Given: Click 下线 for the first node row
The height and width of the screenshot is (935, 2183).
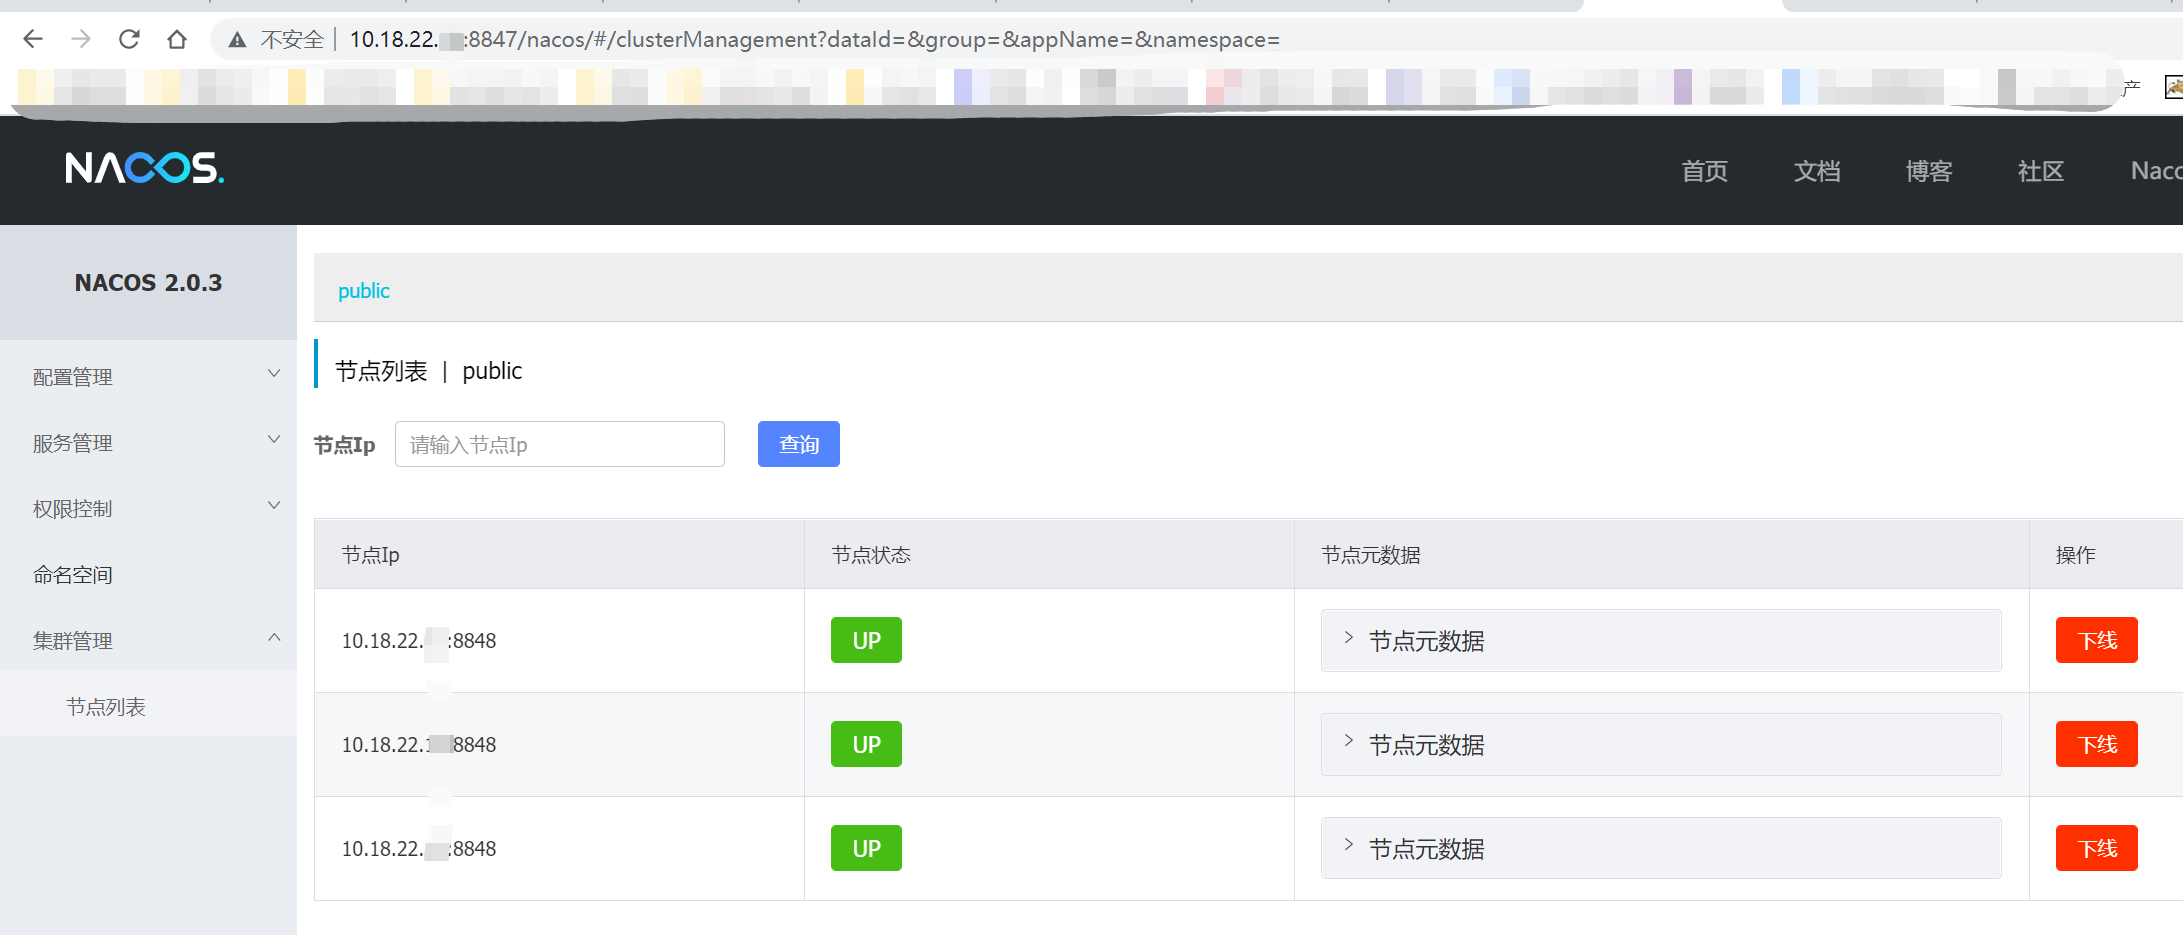Looking at the screenshot, I should click(x=2097, y=640).
